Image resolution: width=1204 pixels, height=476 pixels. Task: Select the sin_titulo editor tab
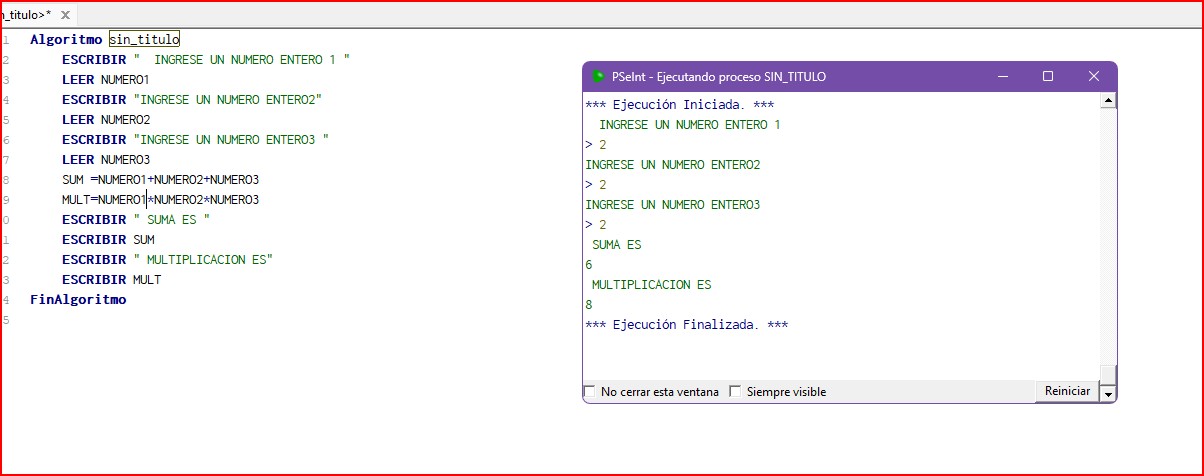click(x=24, y=16)
